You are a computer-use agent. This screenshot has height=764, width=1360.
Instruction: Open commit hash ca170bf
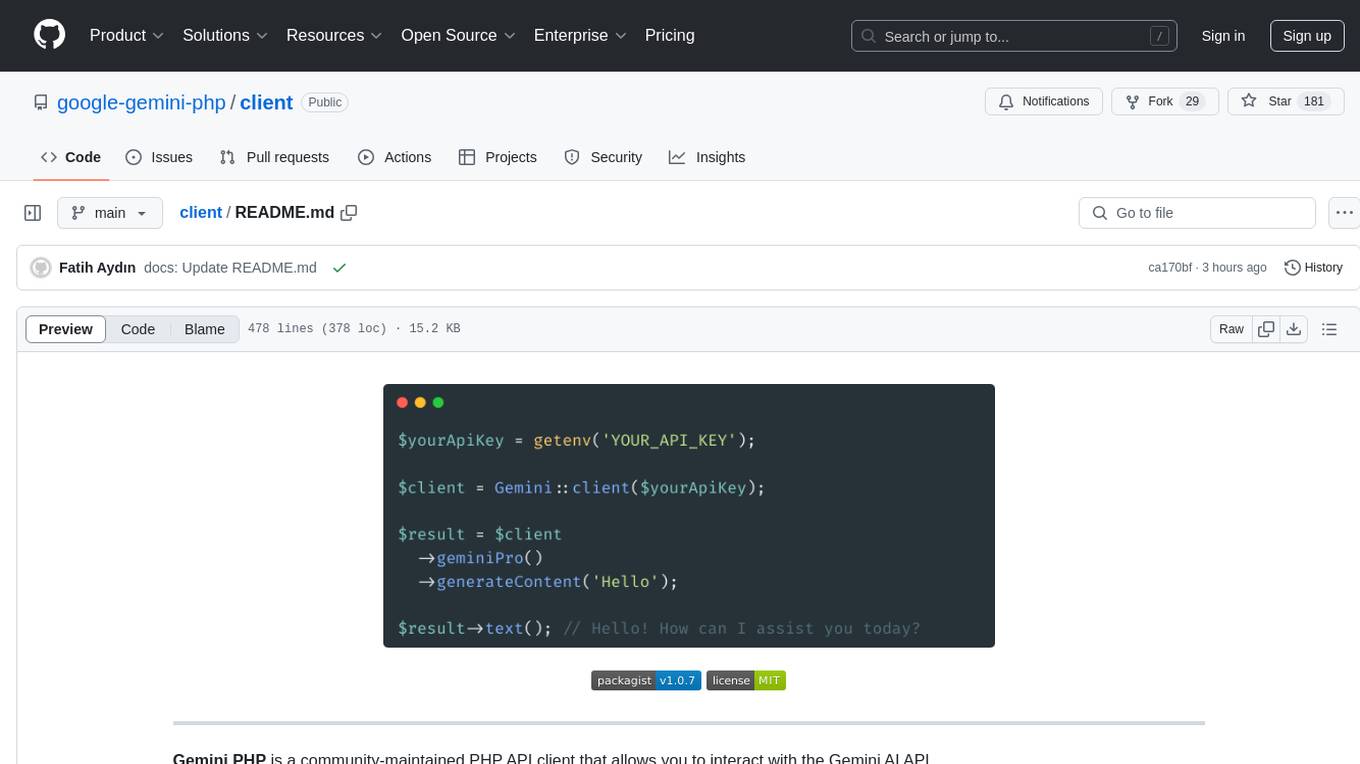(1170, 268)
